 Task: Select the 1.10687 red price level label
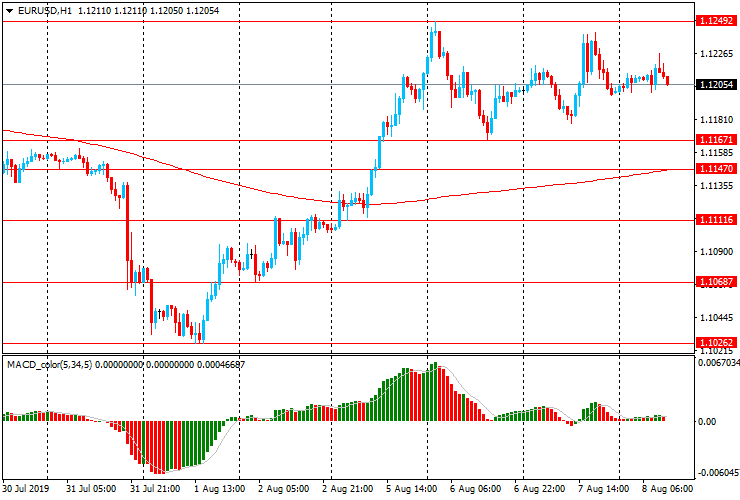716,282
